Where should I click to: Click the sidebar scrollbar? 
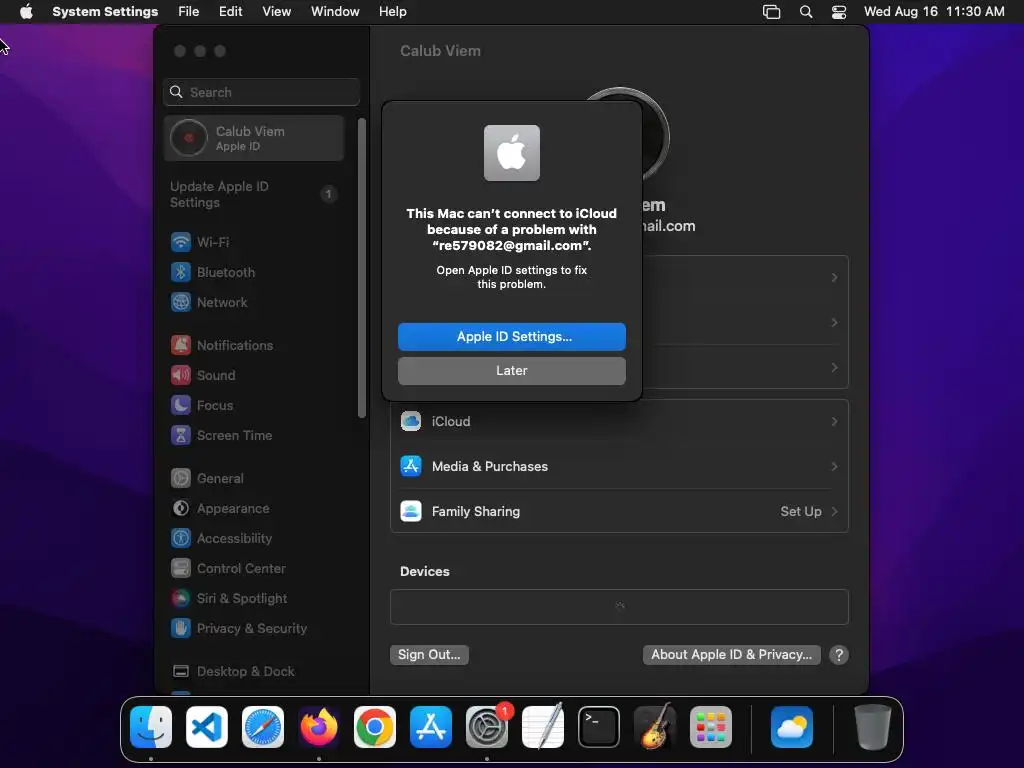(362, 268)
